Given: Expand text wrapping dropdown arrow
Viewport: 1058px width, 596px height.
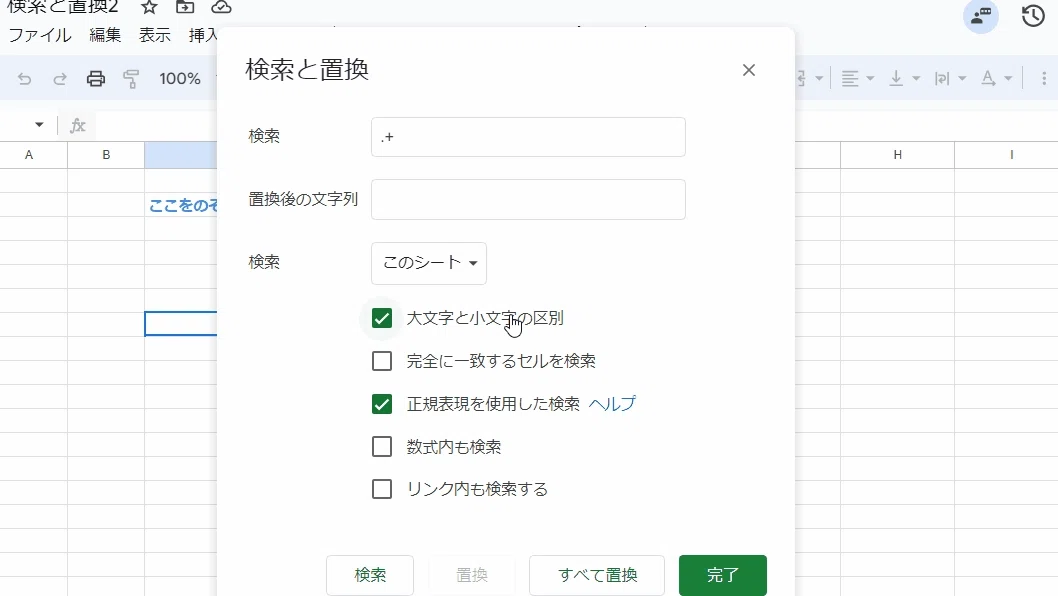Looking at the screenshot, I should [x=962, y=79].
